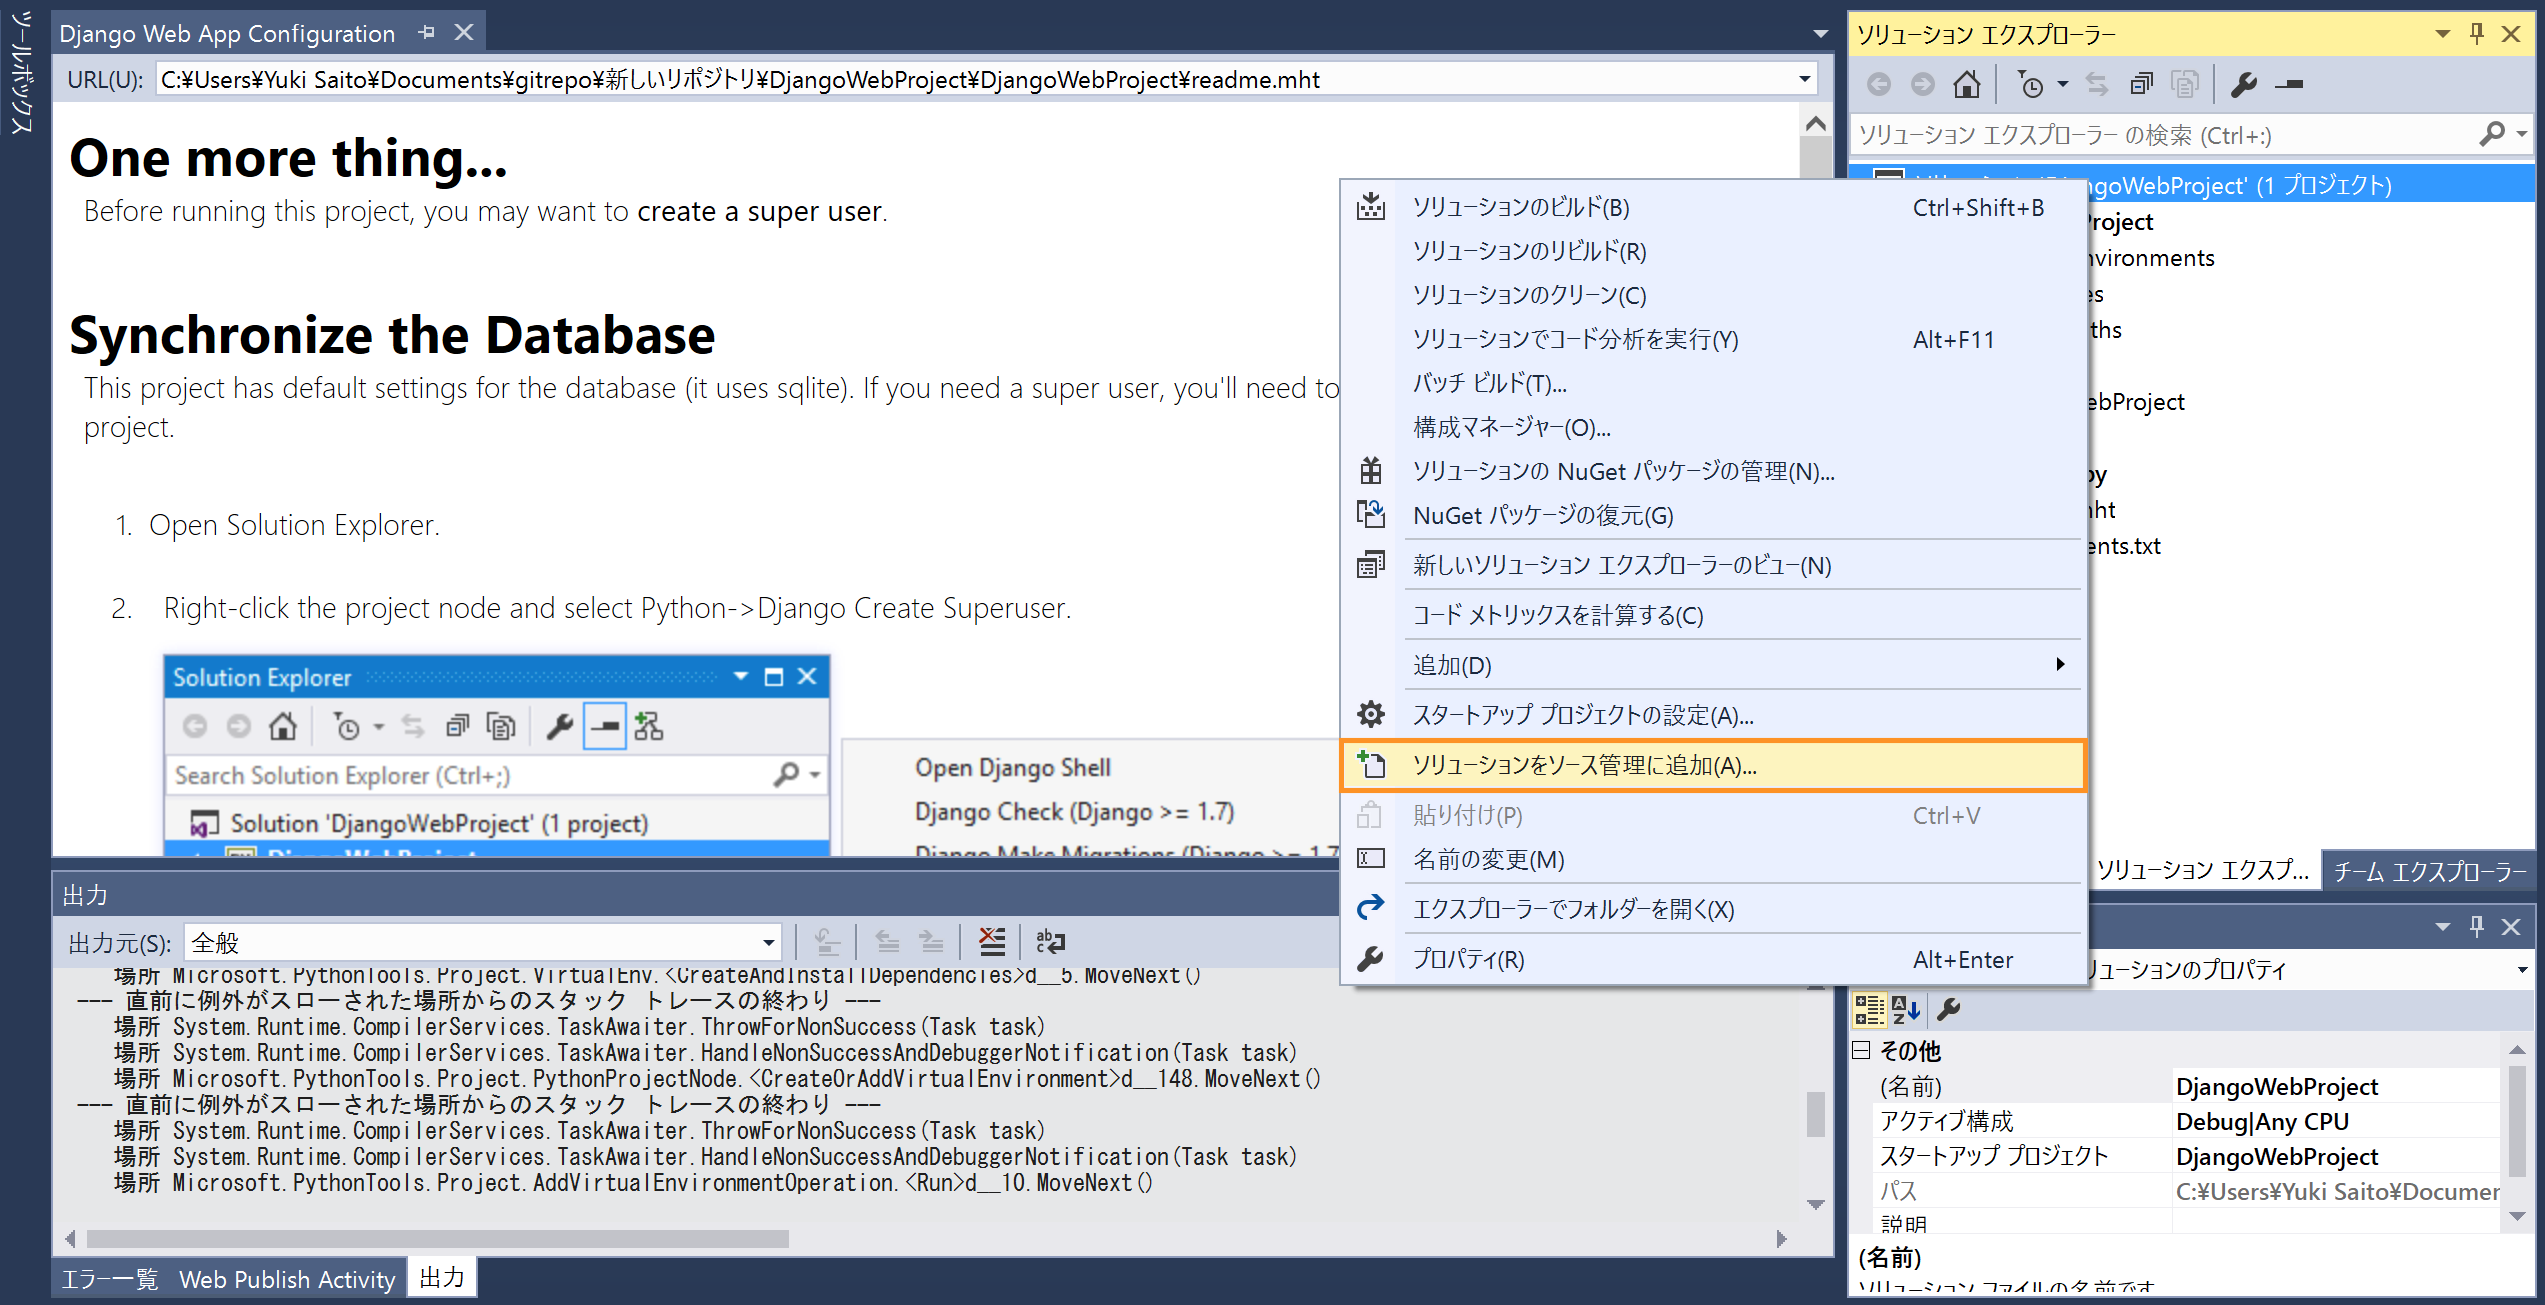Open the URL address dropdown

pyautogui.click(x=1805, y=79)
